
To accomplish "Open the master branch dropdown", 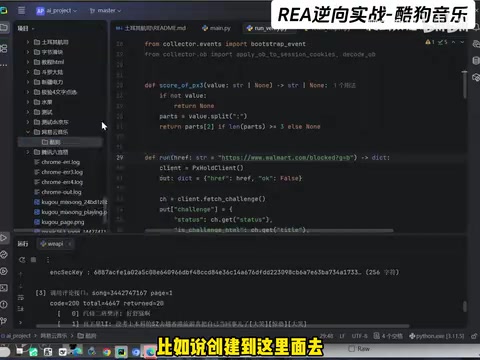I will pyautogui.click(x=105, y=11).
